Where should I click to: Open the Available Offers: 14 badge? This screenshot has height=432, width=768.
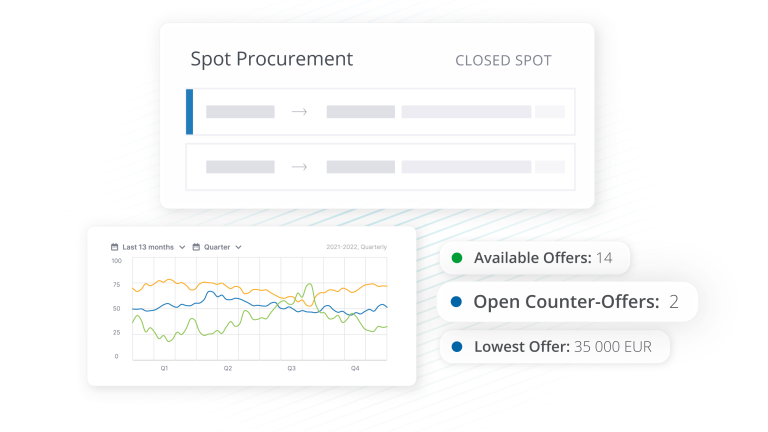pos(535,258)
